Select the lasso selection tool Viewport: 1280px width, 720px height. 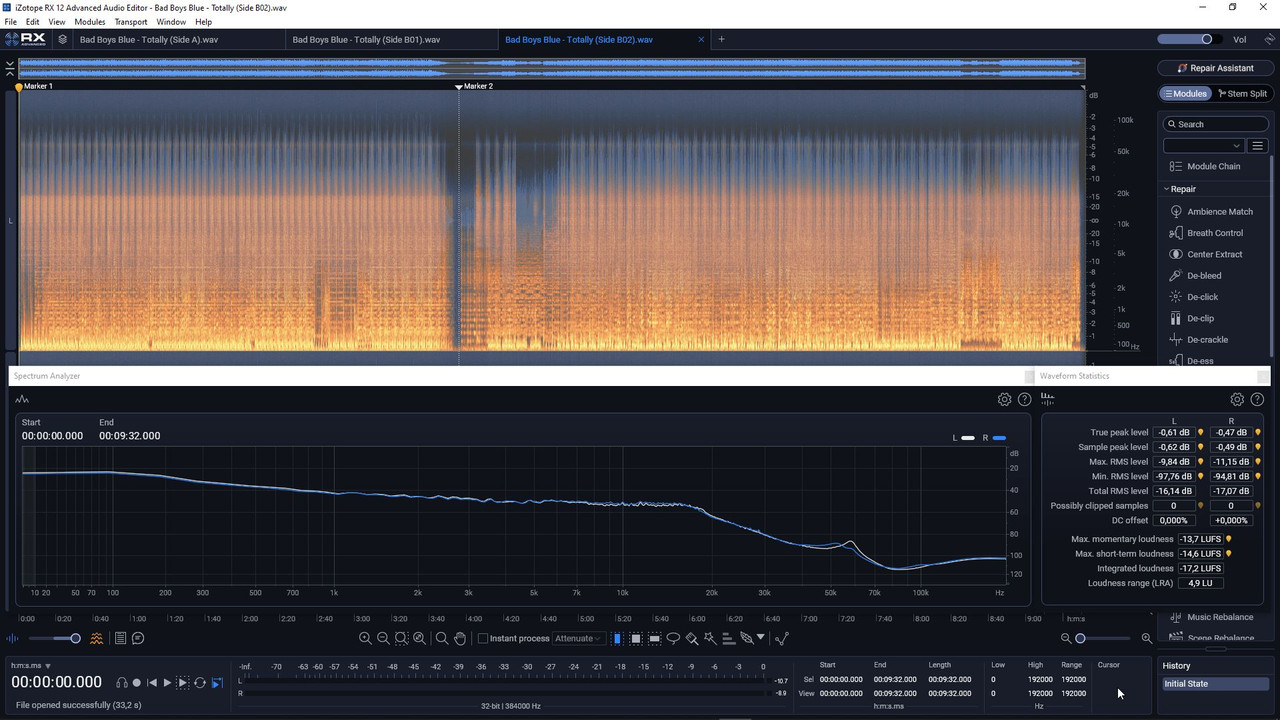pos(673,638)
